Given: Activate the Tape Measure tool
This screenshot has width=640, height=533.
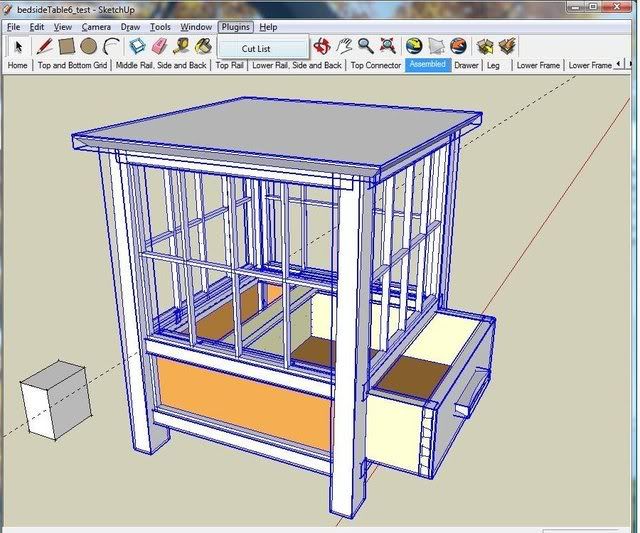Looking at the screenshot, I should point(181,46).
